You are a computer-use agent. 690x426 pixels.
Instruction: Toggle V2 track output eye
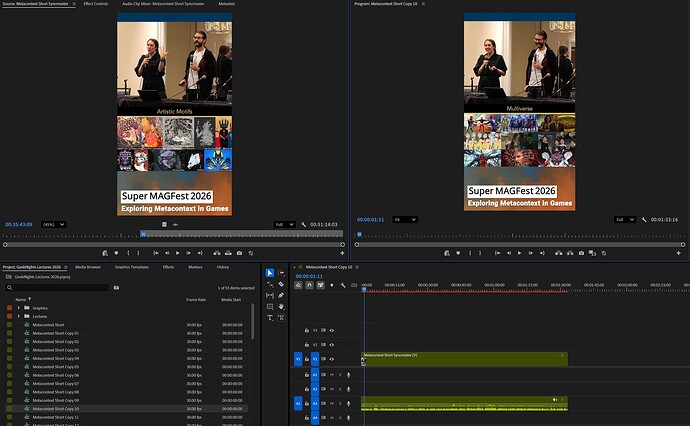point(332,345)
